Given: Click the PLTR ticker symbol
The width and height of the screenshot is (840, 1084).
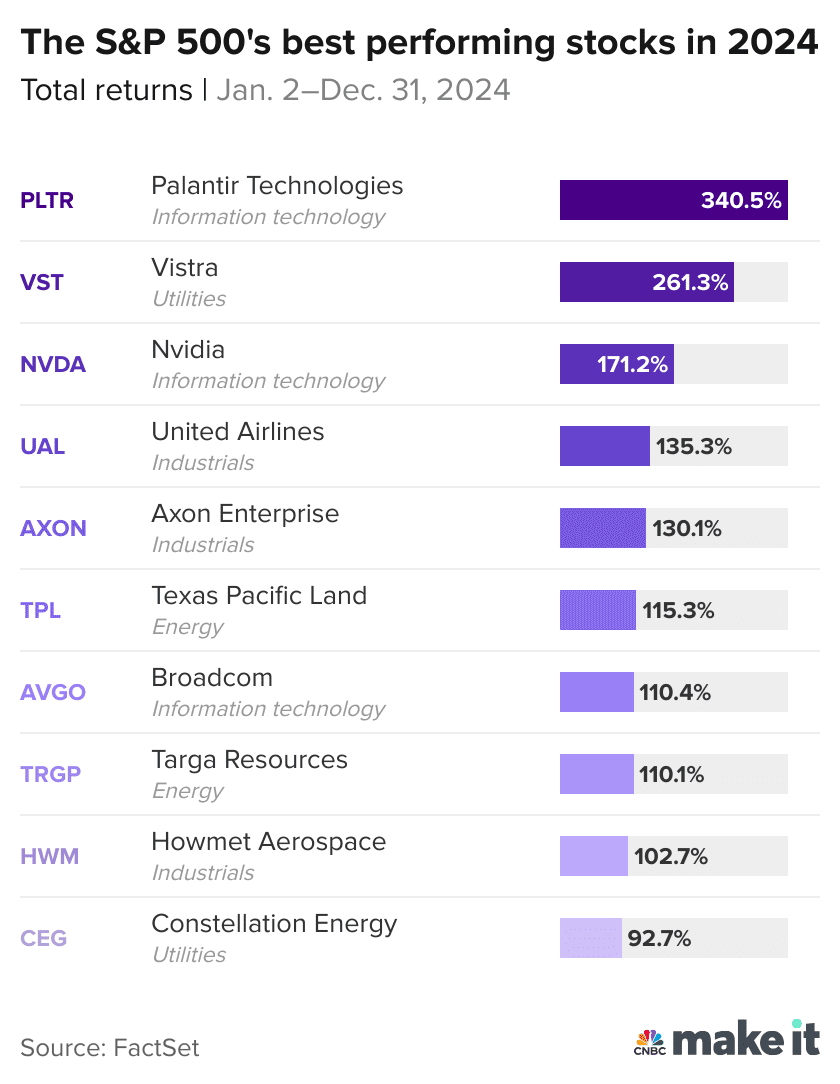Looking at the screenshot, I should coord(47,200).
